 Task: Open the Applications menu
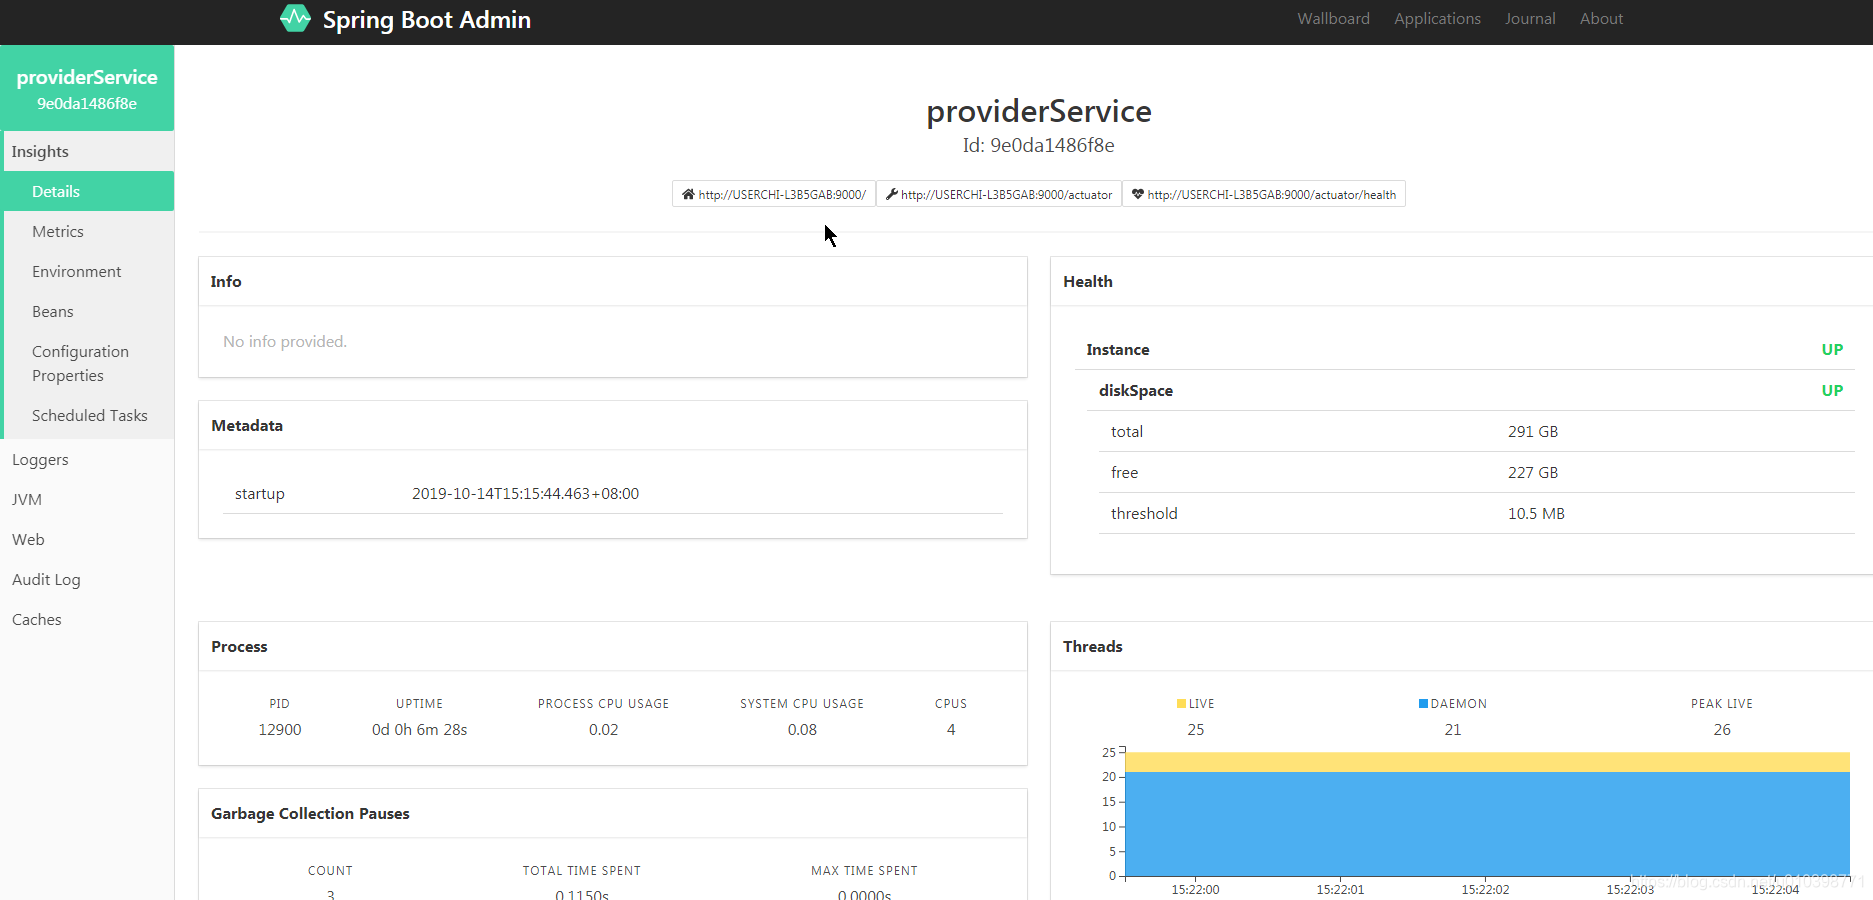coord(1437,19)
